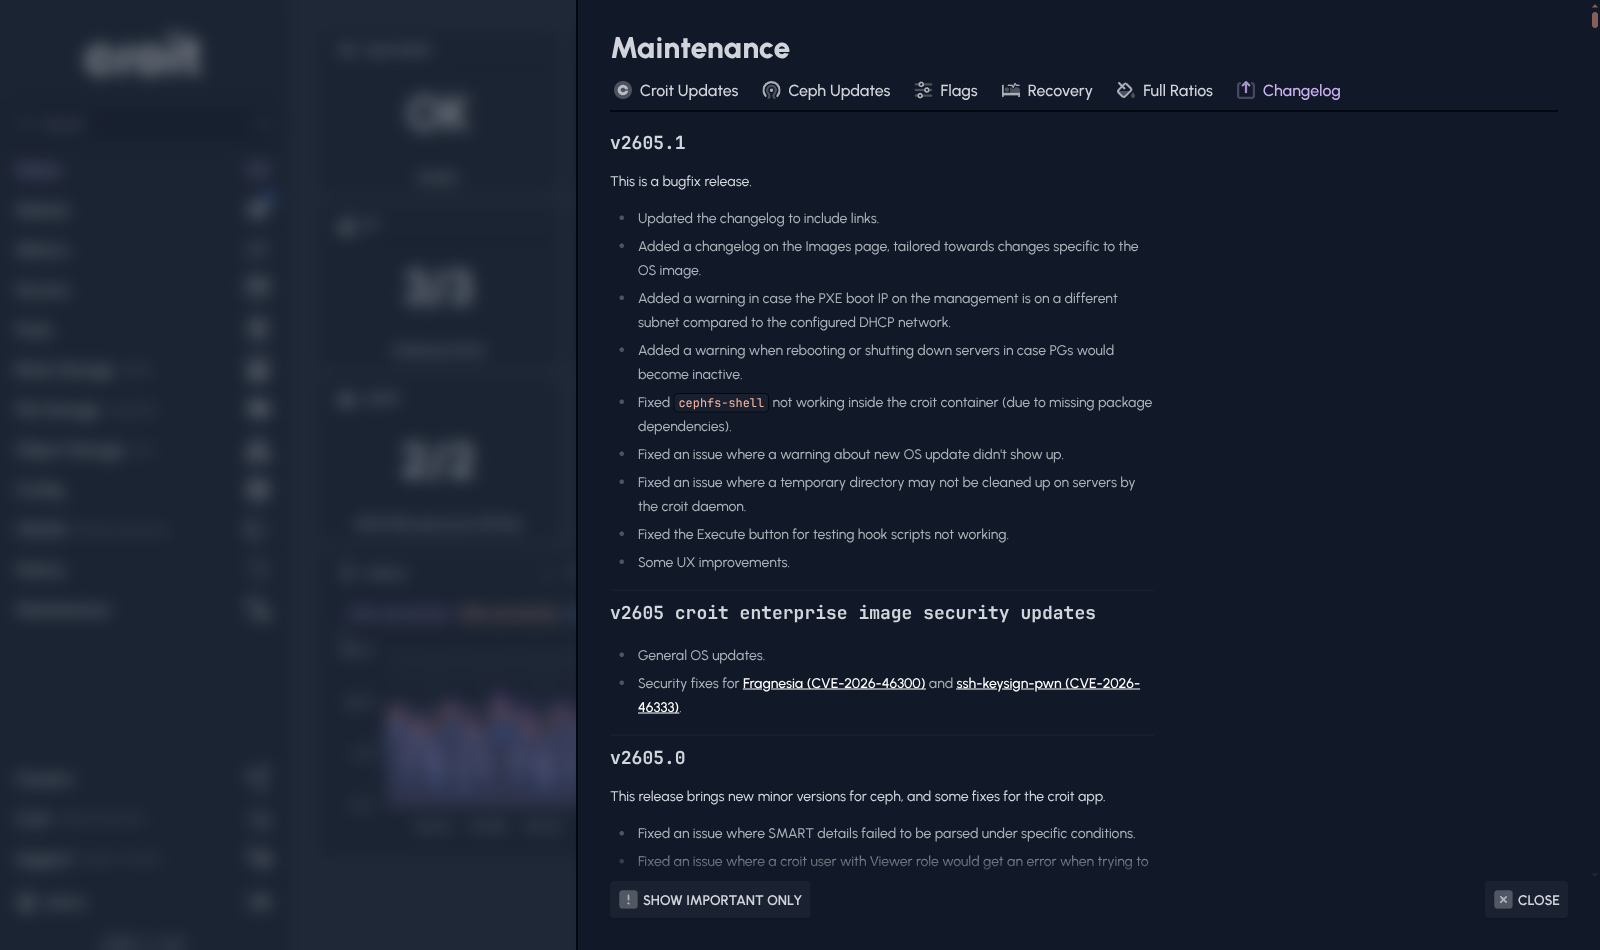The height and width of the screenshot is (950, 1600).
Task: Select the Changelog tab
Action: click(1288, 90)
